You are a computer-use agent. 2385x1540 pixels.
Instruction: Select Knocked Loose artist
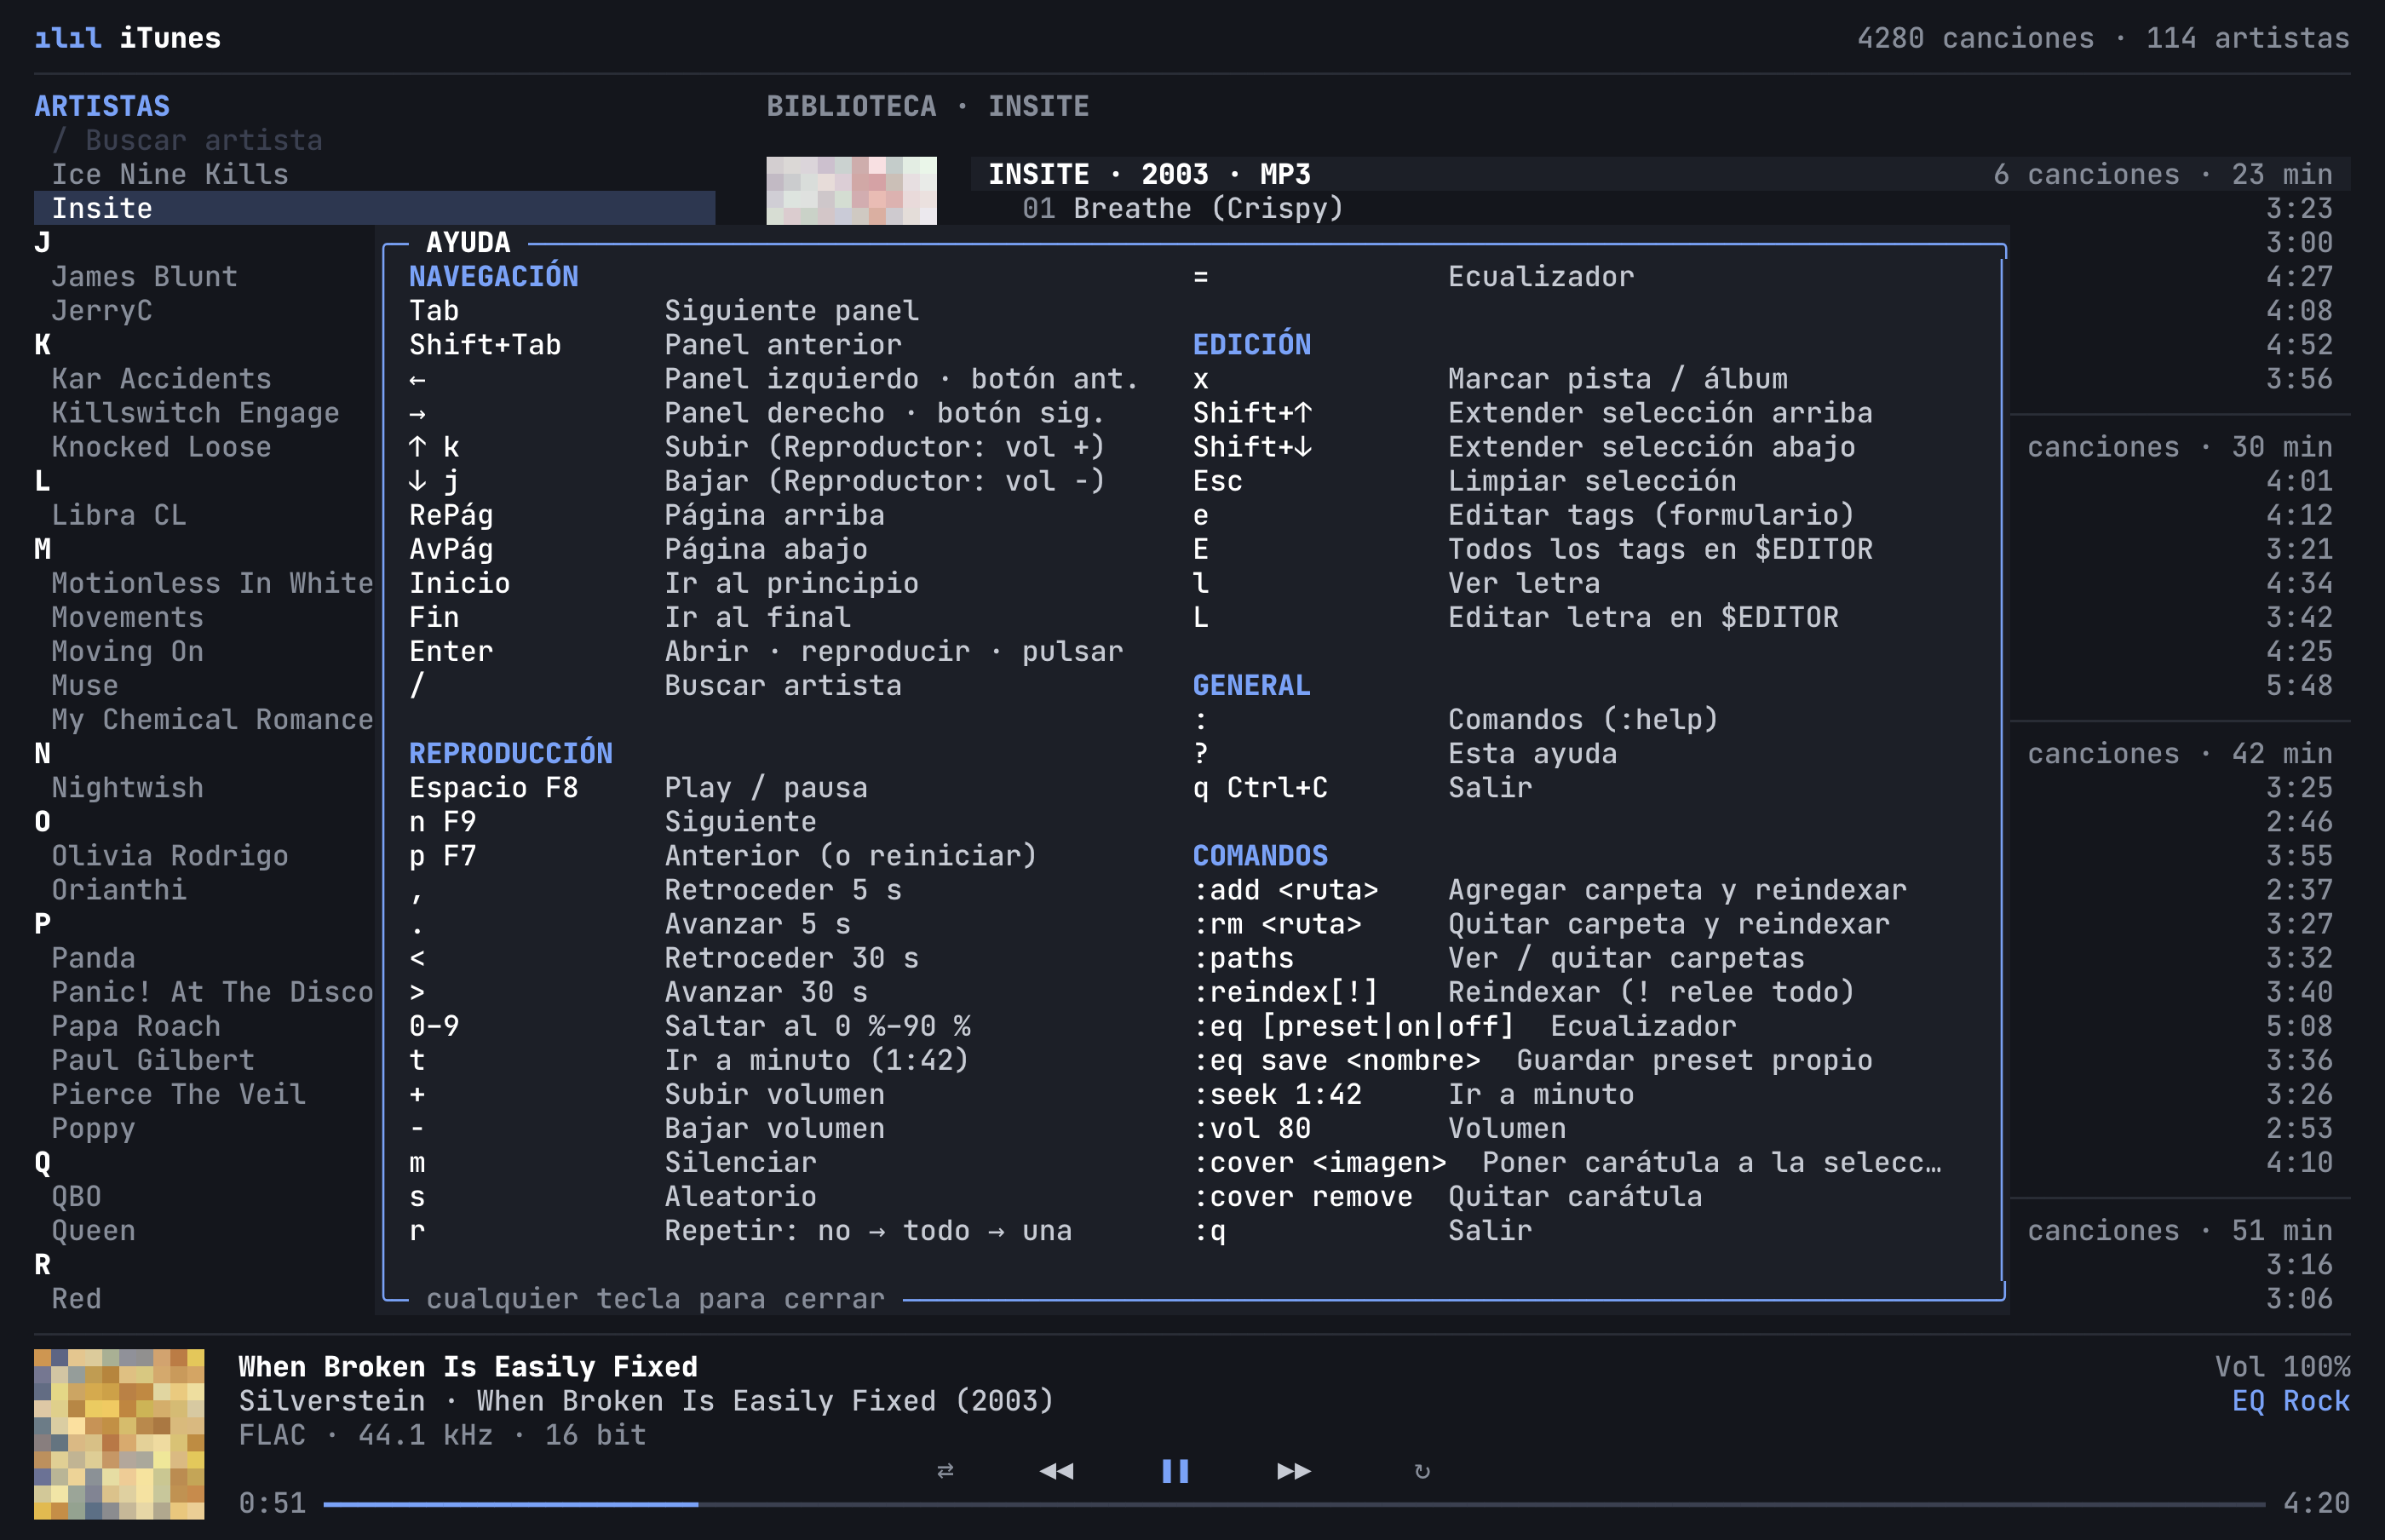tap(162, 447)
